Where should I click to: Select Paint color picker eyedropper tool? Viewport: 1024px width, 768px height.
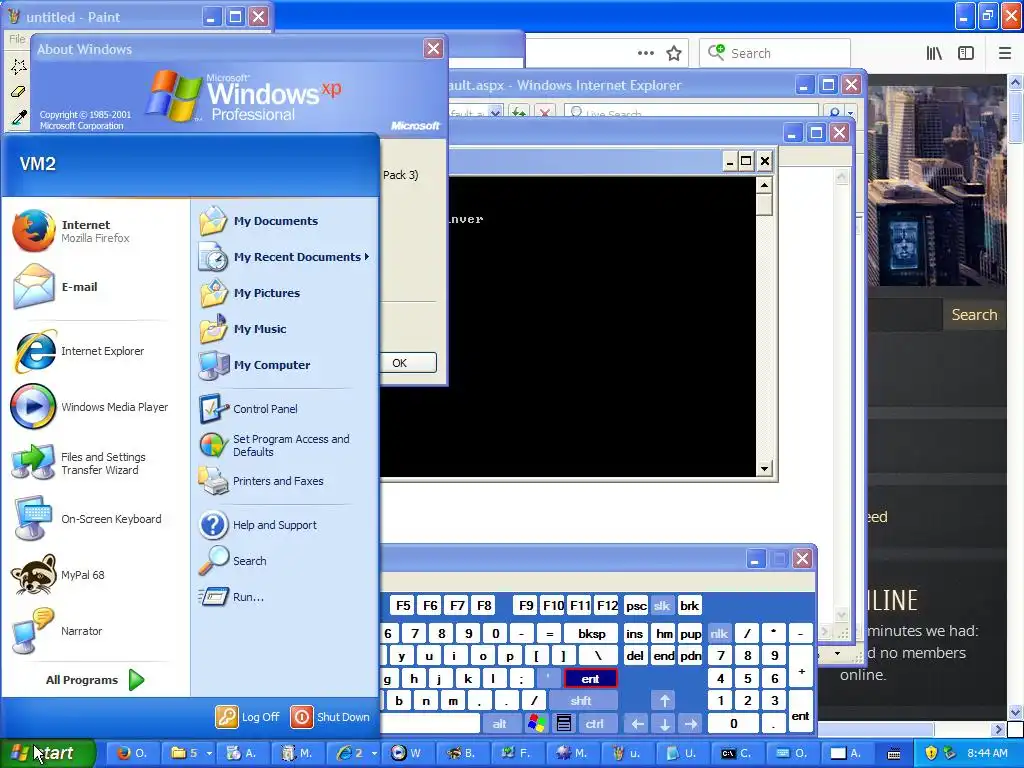click(x=18, y=118)
